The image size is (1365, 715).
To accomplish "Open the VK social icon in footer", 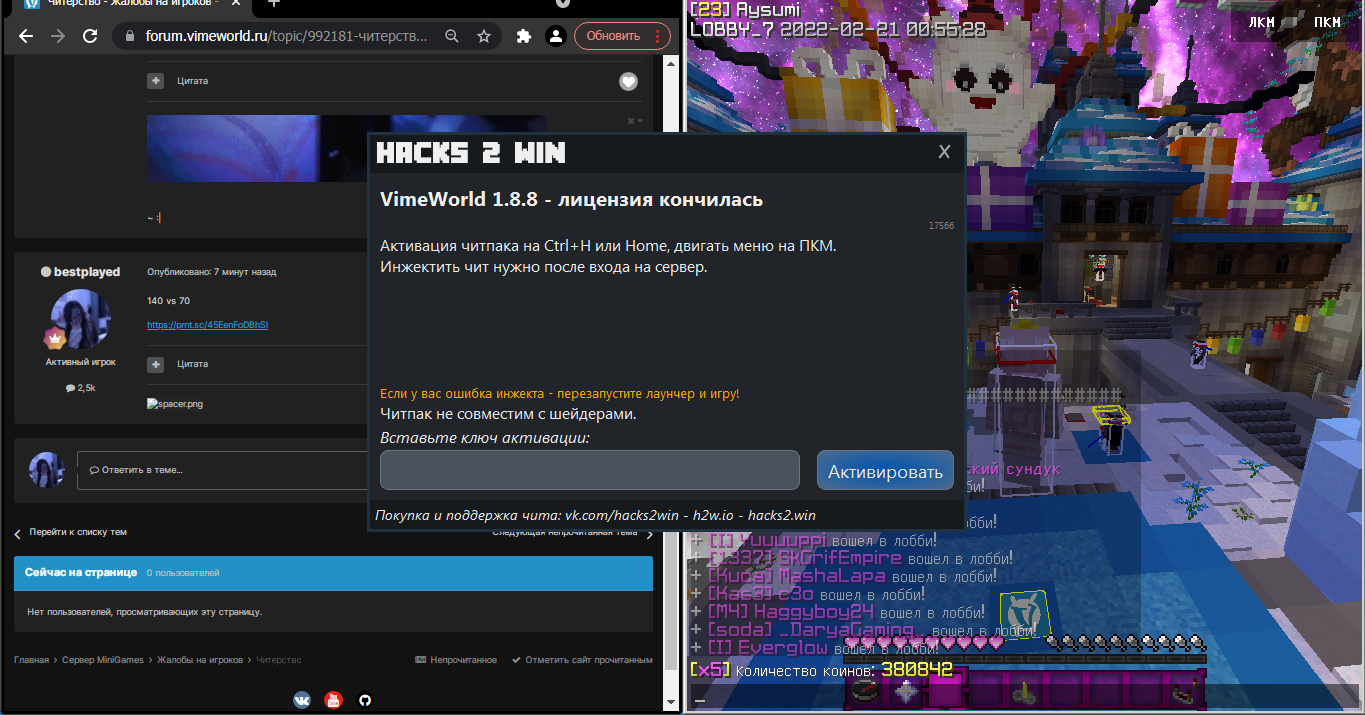I will coord(302,700).
